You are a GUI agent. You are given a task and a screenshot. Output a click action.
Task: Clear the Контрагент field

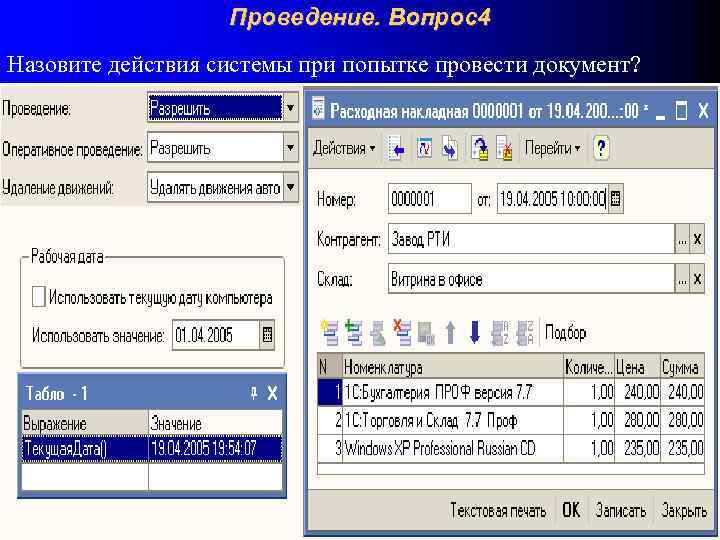coord(697,239)
